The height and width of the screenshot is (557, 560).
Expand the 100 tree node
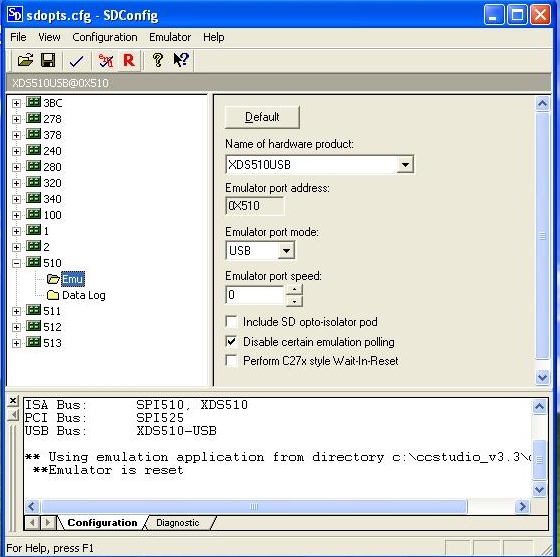pyautogui.click(x=16, y=215)
